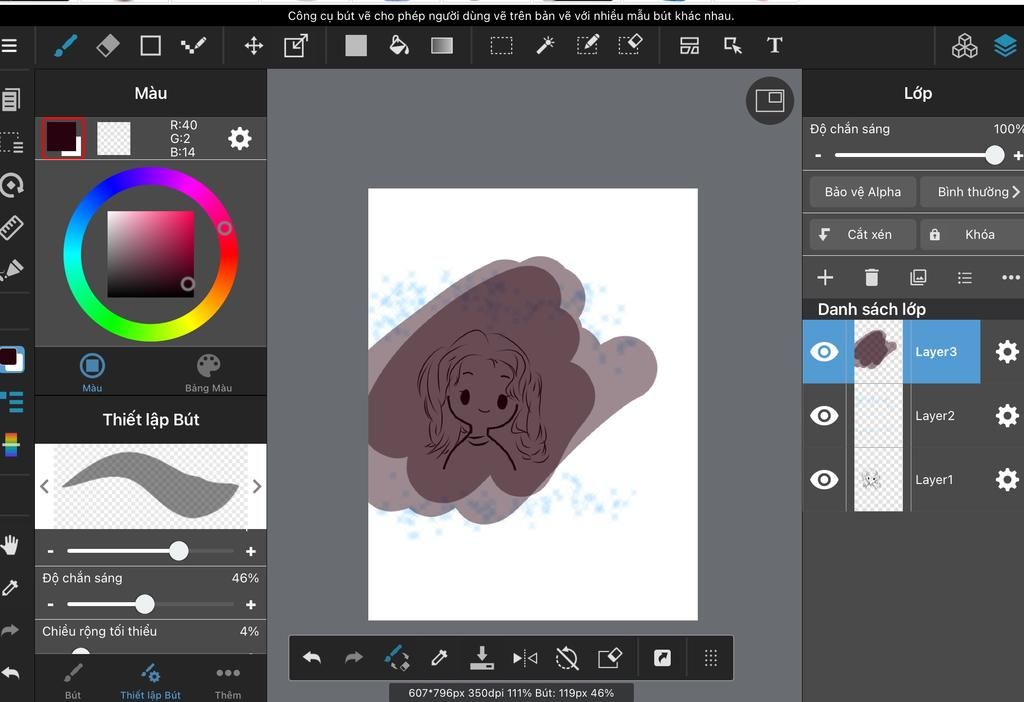The width and height of the screenshot is (1024, 702).
Task: Activate the Text tool
Action: tap(775, 46)
